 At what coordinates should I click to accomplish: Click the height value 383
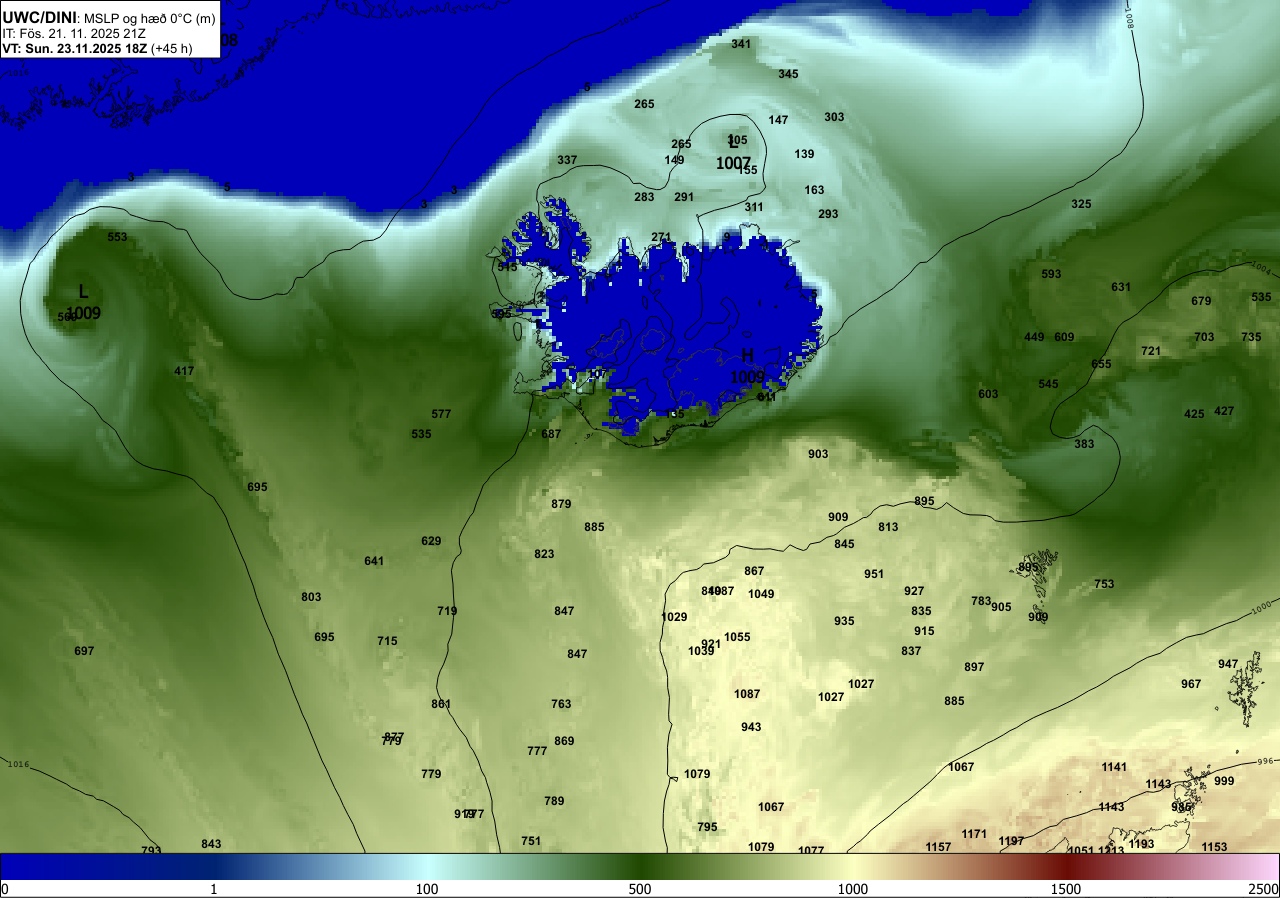click(1084, 444)
